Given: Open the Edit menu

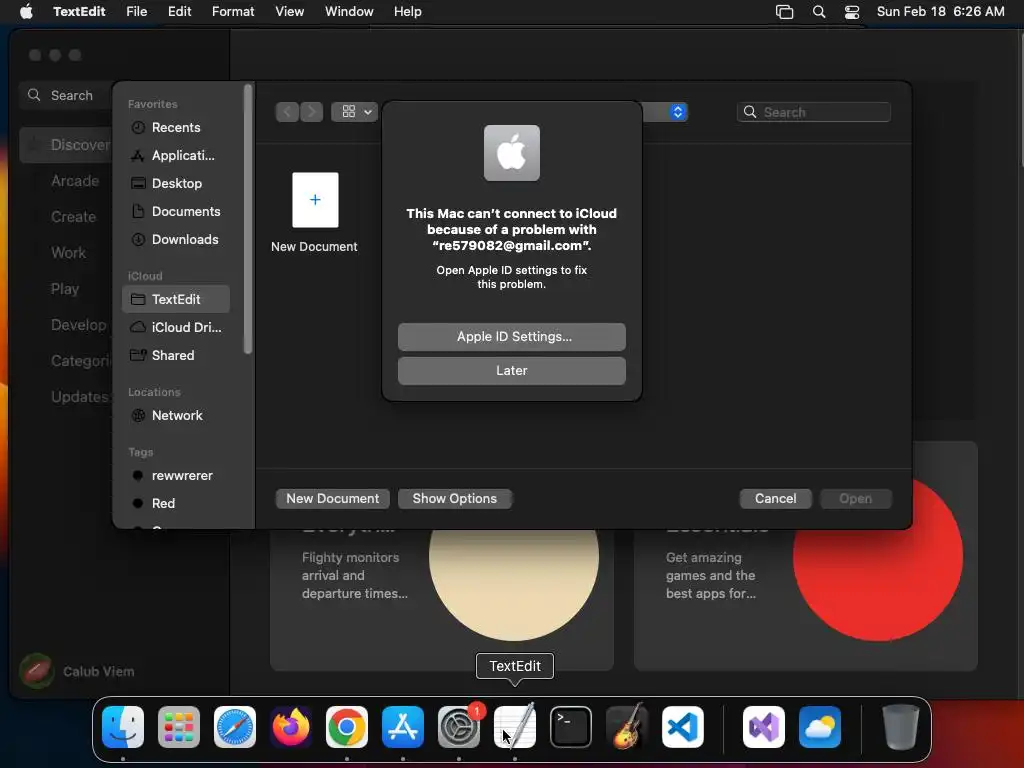Looking at the screenshot, I should [180, 12].
